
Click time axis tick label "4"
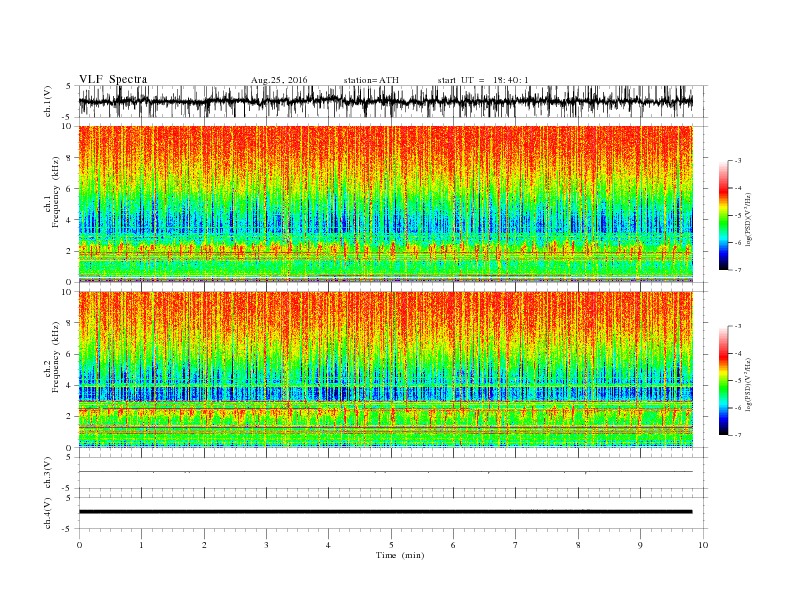[328, 545]
